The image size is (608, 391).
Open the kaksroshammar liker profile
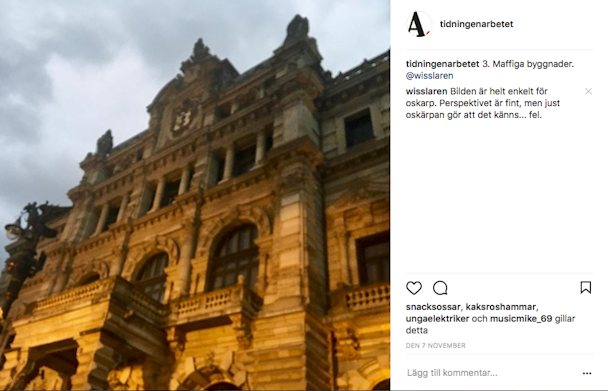[x=501, y=307]
